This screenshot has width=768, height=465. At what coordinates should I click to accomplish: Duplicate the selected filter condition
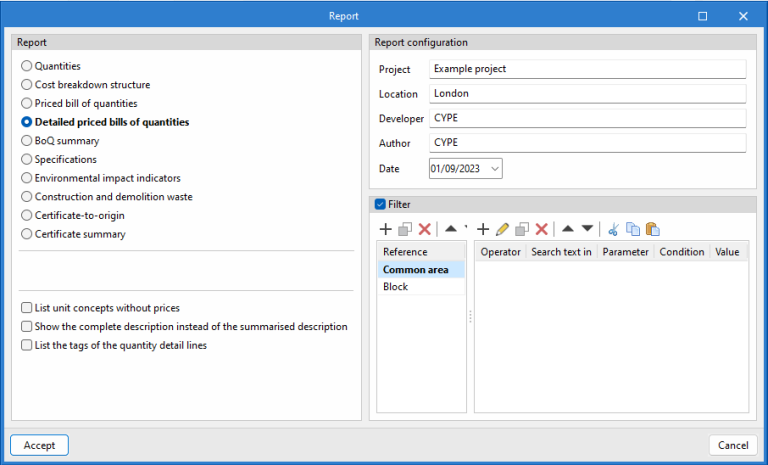click(x=522, y=229)
